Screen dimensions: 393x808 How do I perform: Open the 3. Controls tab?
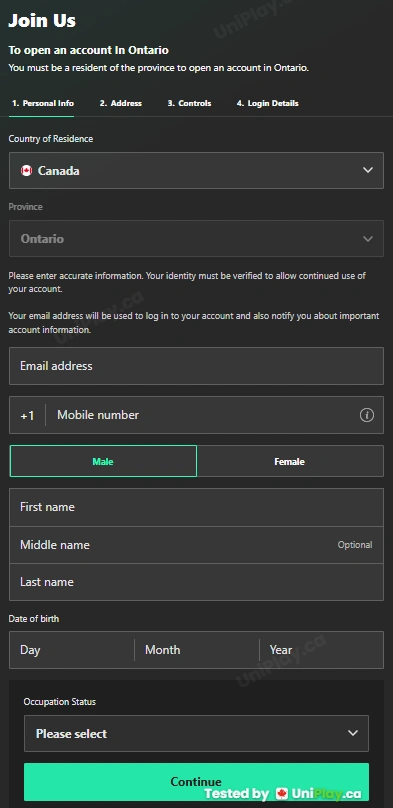tap(189, 103)
